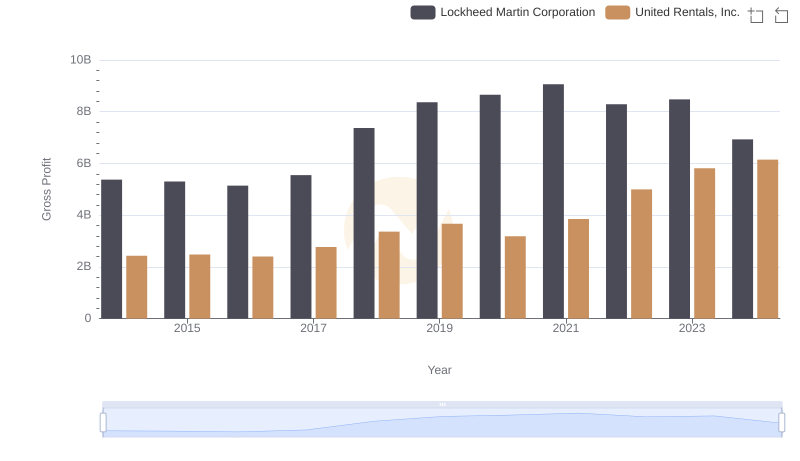Select United Rentals bar for 2023
Viewport: 800px width, 461px height.
coord(705,243)
